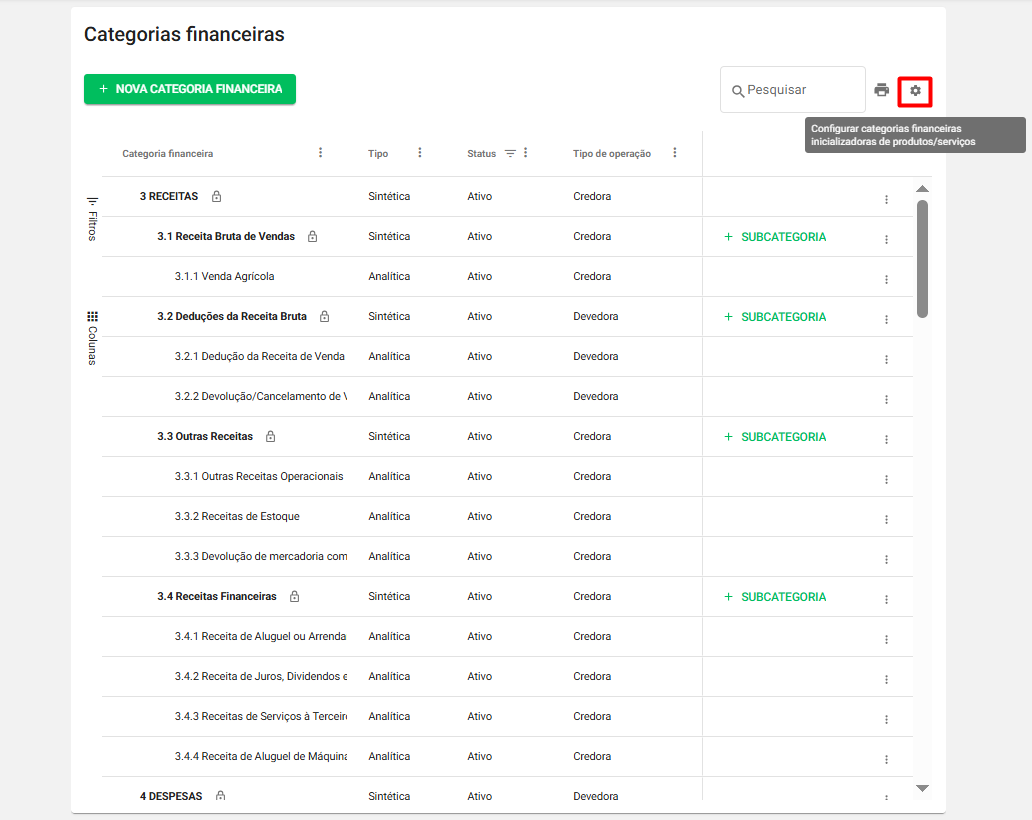Open row options for 3.3.2 Receitas de Estoque
Image resolution: width=1032 pixels, height=820 pixels.
click(886, 519)
